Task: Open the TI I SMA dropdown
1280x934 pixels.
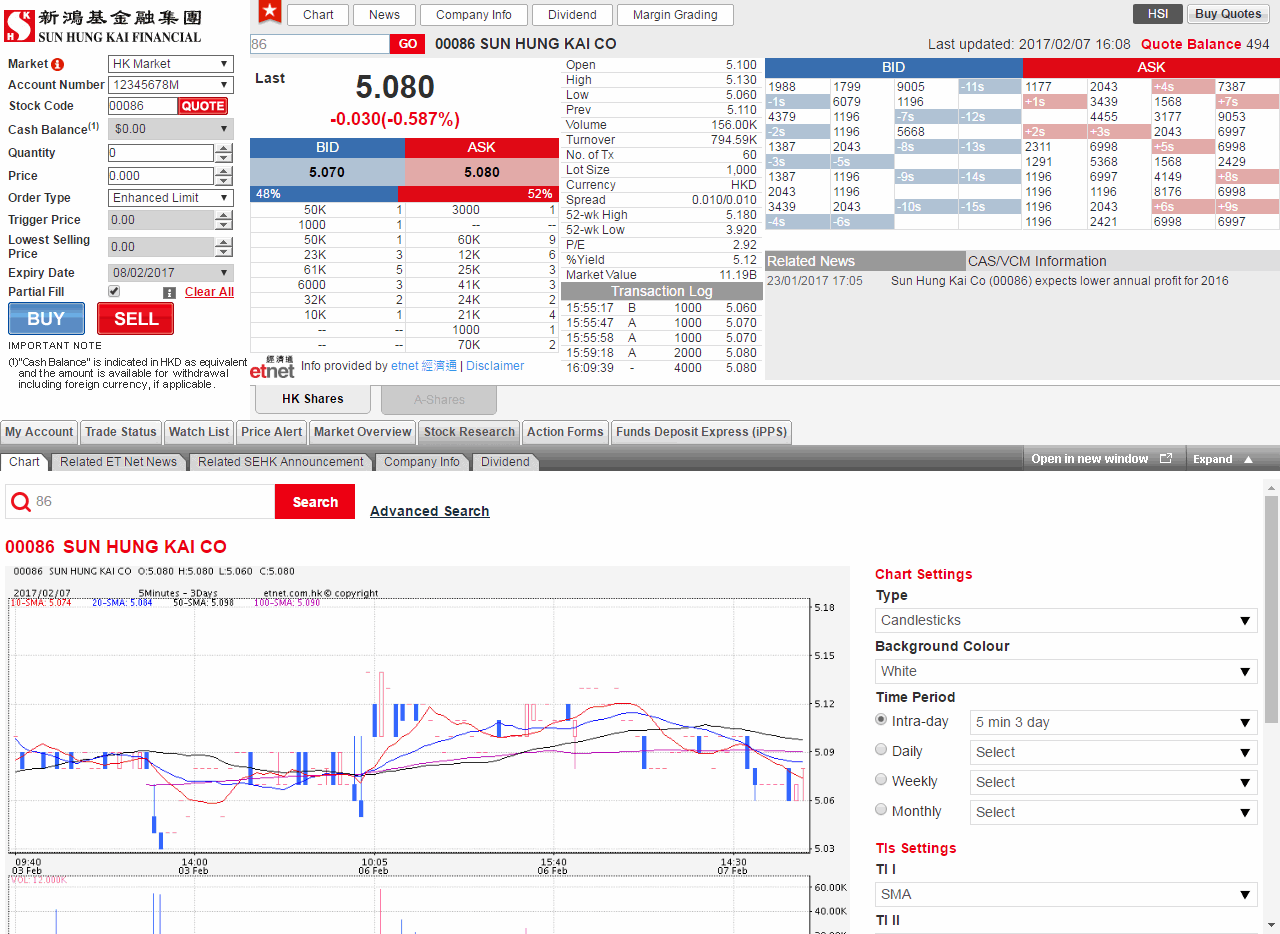Action: (x=1066, y=894)
